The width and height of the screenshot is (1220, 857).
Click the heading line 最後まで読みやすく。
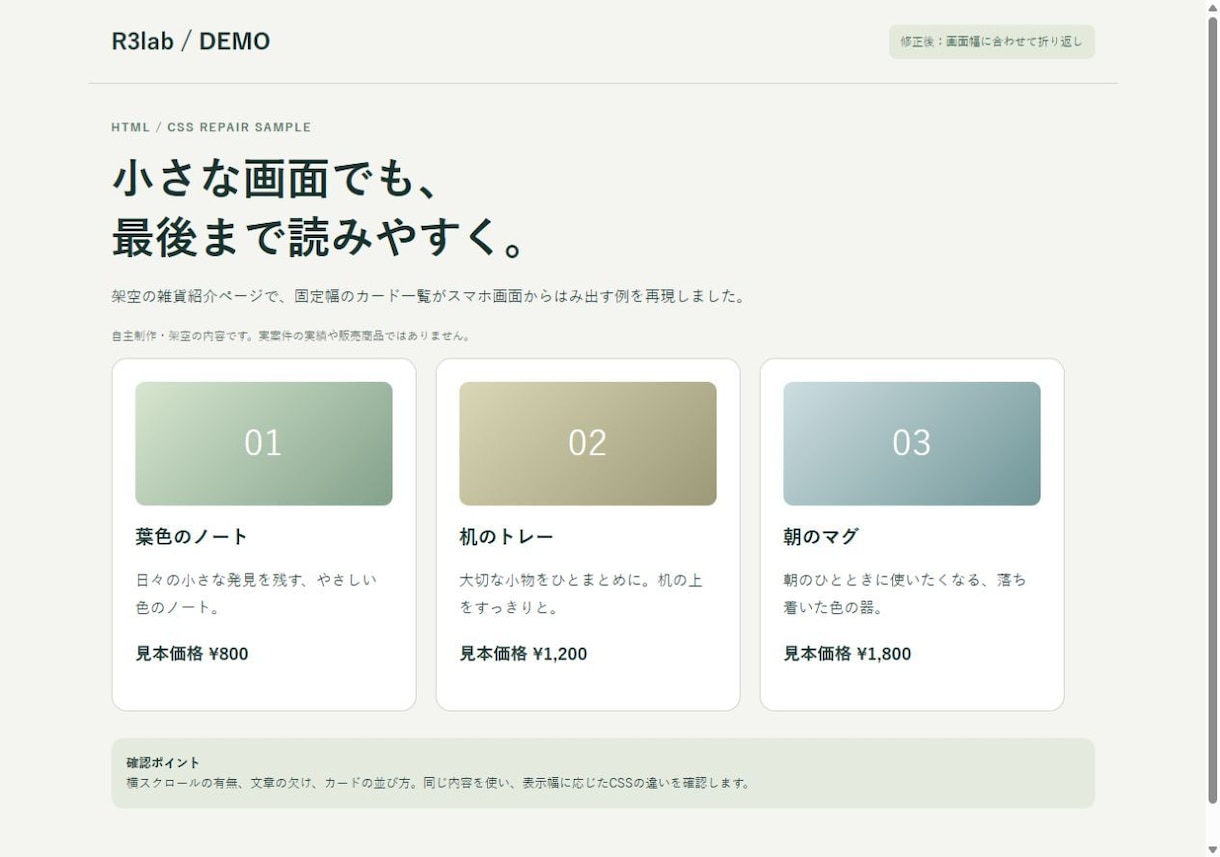click(320, 238)
